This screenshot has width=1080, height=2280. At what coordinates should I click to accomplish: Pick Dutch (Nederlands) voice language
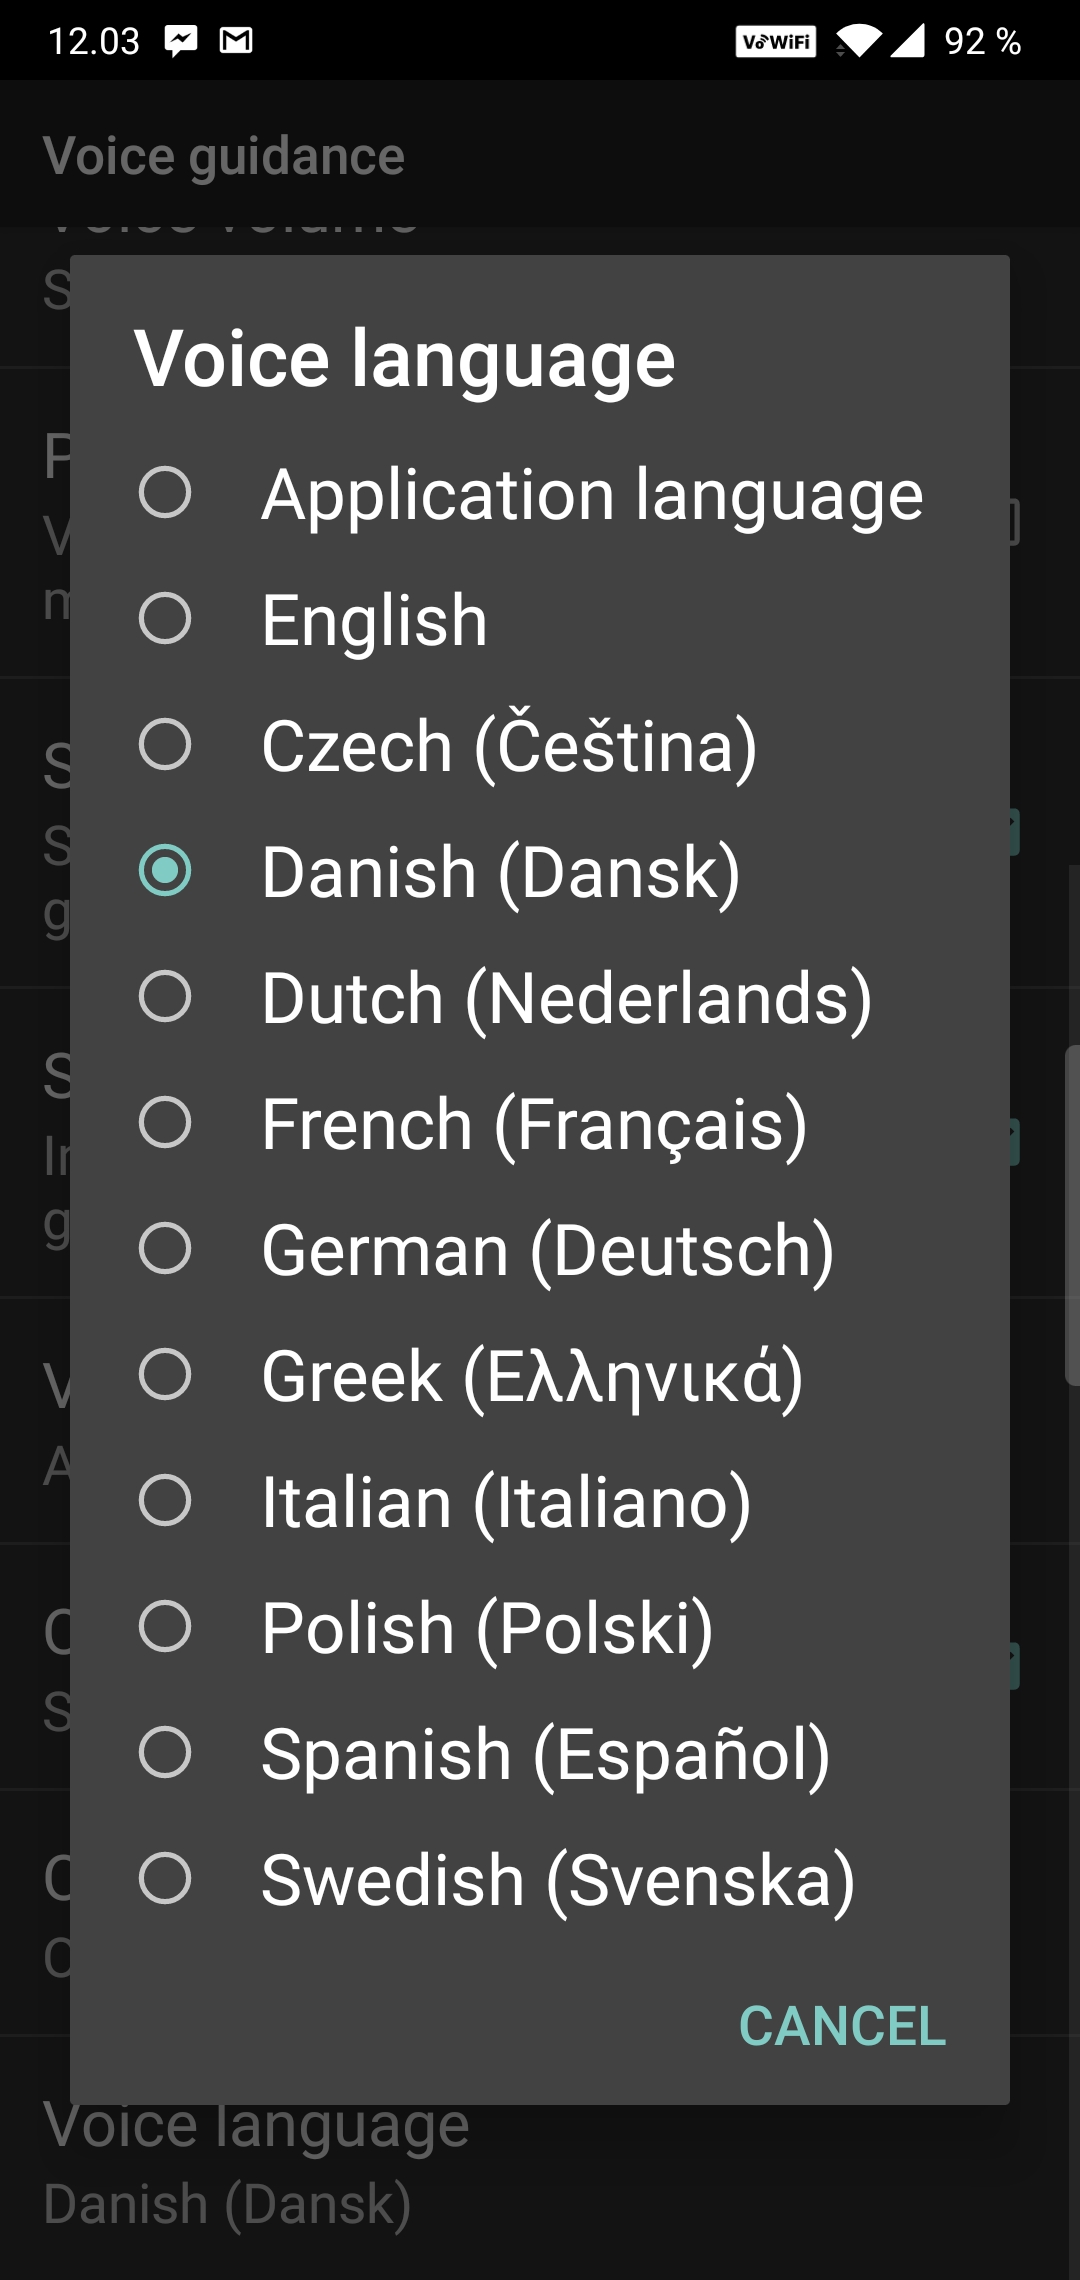[540, 997]
